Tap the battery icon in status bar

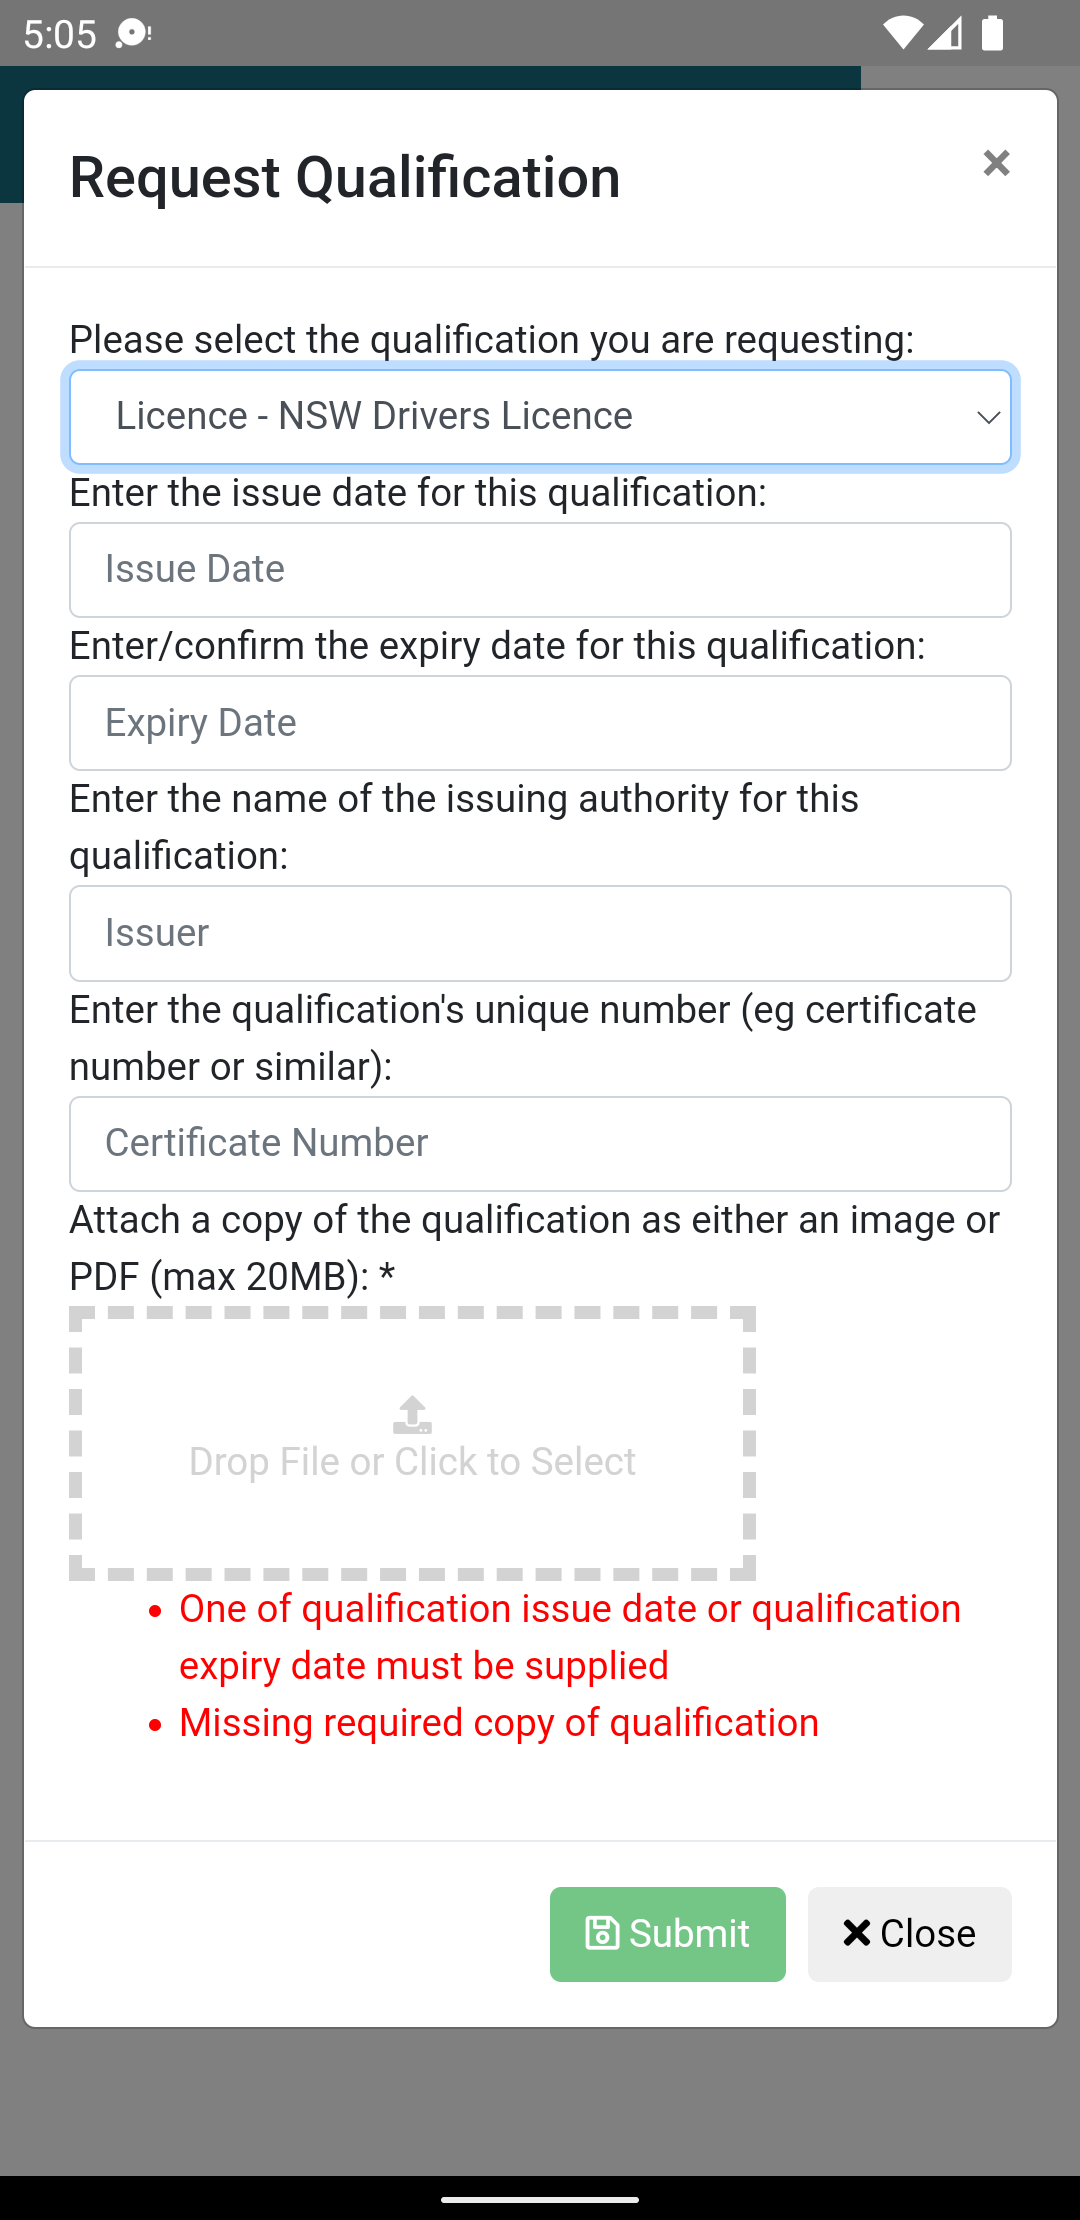(x=992, y=33)
